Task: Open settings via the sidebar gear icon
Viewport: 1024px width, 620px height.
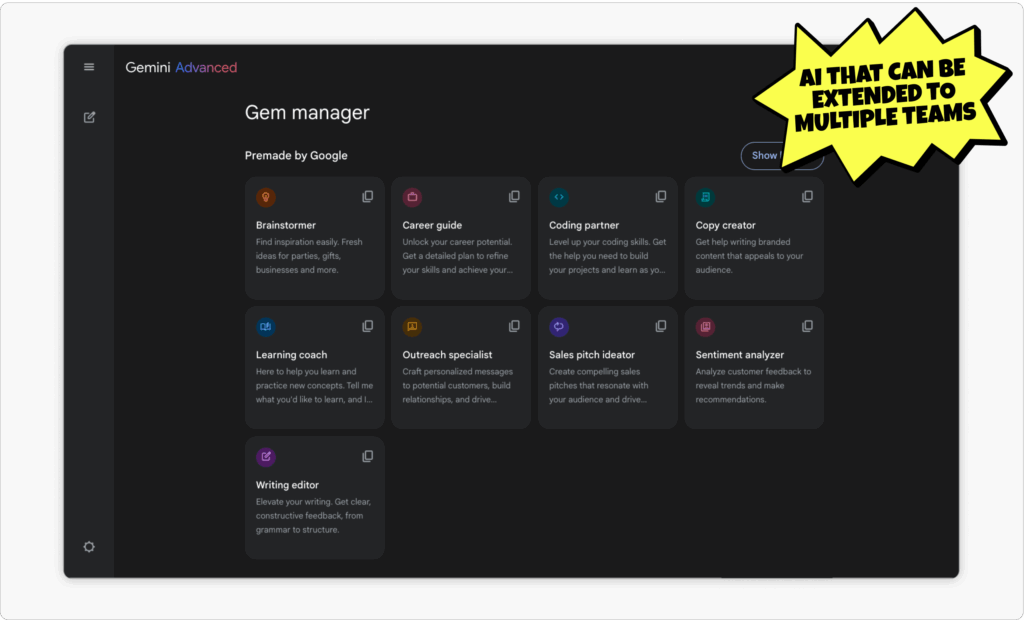Action: [x=88, y=546]
